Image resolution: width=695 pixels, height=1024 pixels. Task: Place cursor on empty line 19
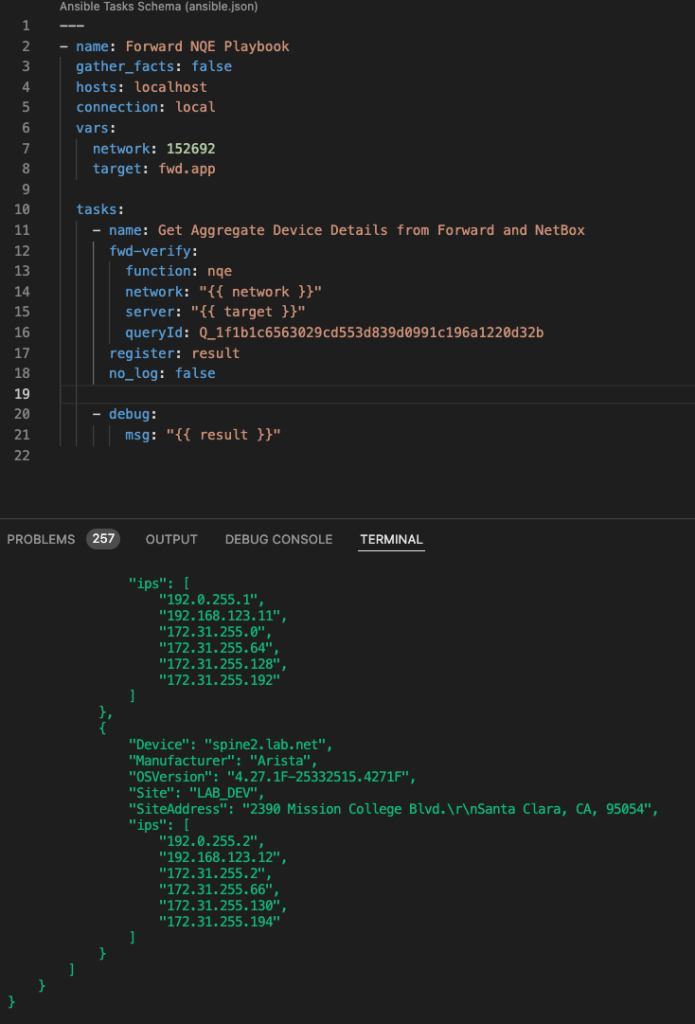click(300, 393)
